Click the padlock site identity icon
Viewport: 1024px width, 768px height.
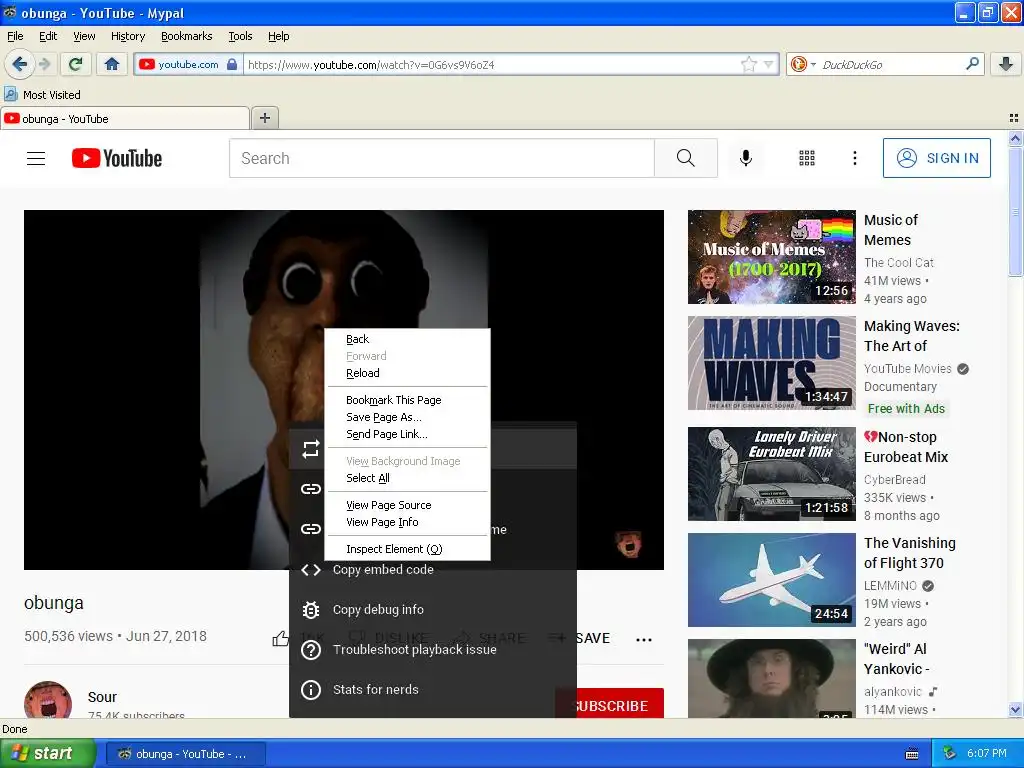coord(232,64)
